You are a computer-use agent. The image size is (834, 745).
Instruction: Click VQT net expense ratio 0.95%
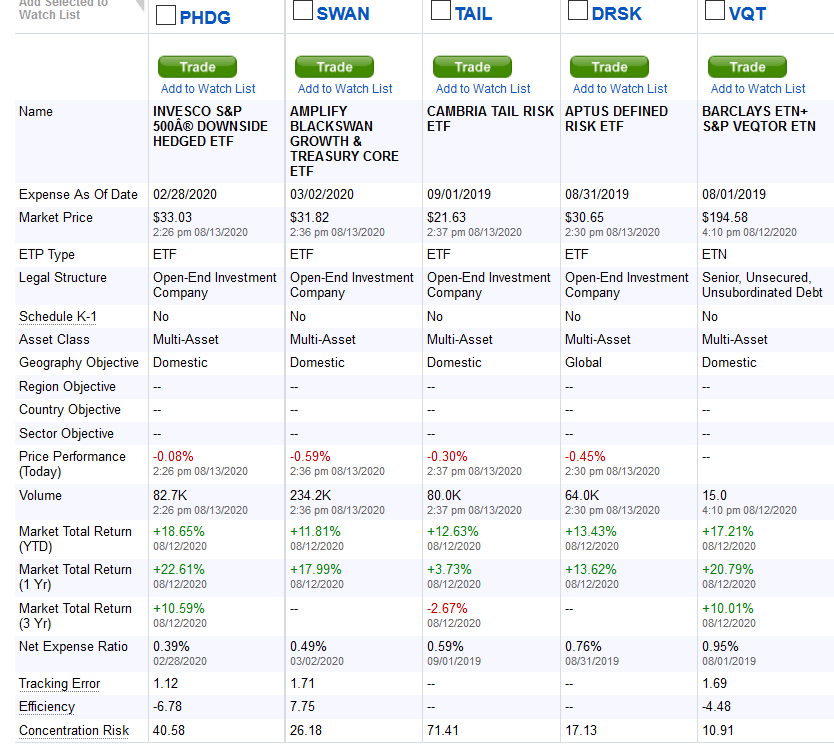point(720,647)
